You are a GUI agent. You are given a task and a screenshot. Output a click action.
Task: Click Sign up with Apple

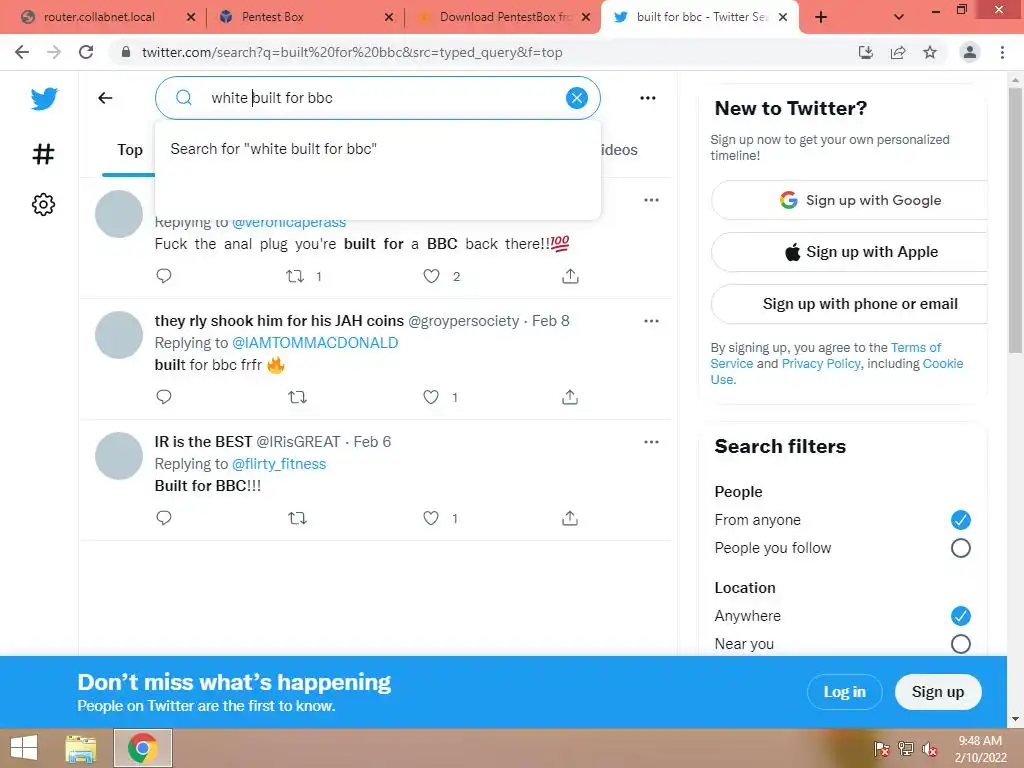850,251
